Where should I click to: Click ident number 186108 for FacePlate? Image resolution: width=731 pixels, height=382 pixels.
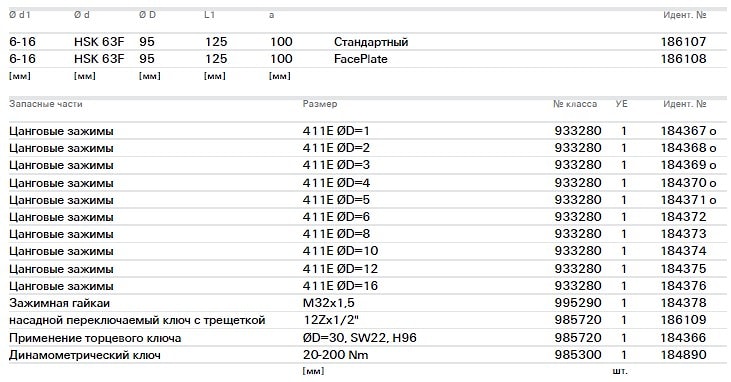(x=683, y=59)
